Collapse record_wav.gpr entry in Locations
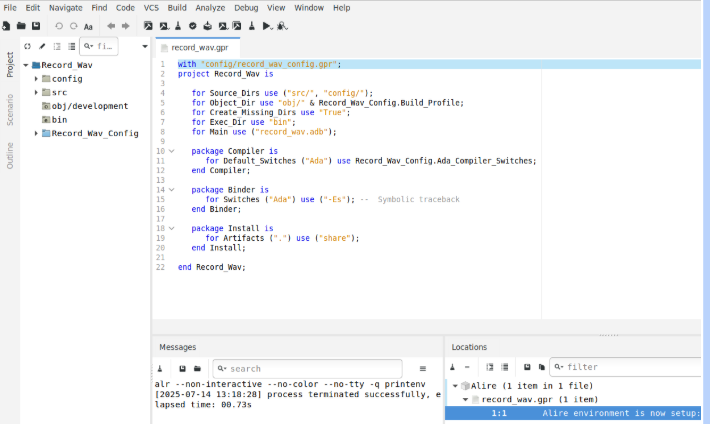Image resolution: width=710 pixels, height=424 pixels. point(465,400)
